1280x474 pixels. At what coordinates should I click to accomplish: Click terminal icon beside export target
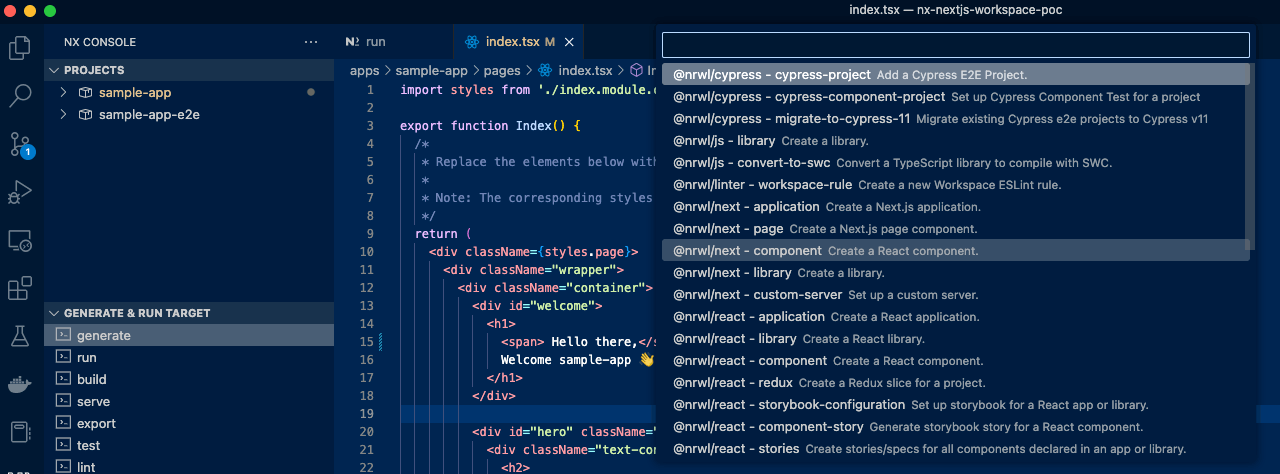(x=63, y=424)
